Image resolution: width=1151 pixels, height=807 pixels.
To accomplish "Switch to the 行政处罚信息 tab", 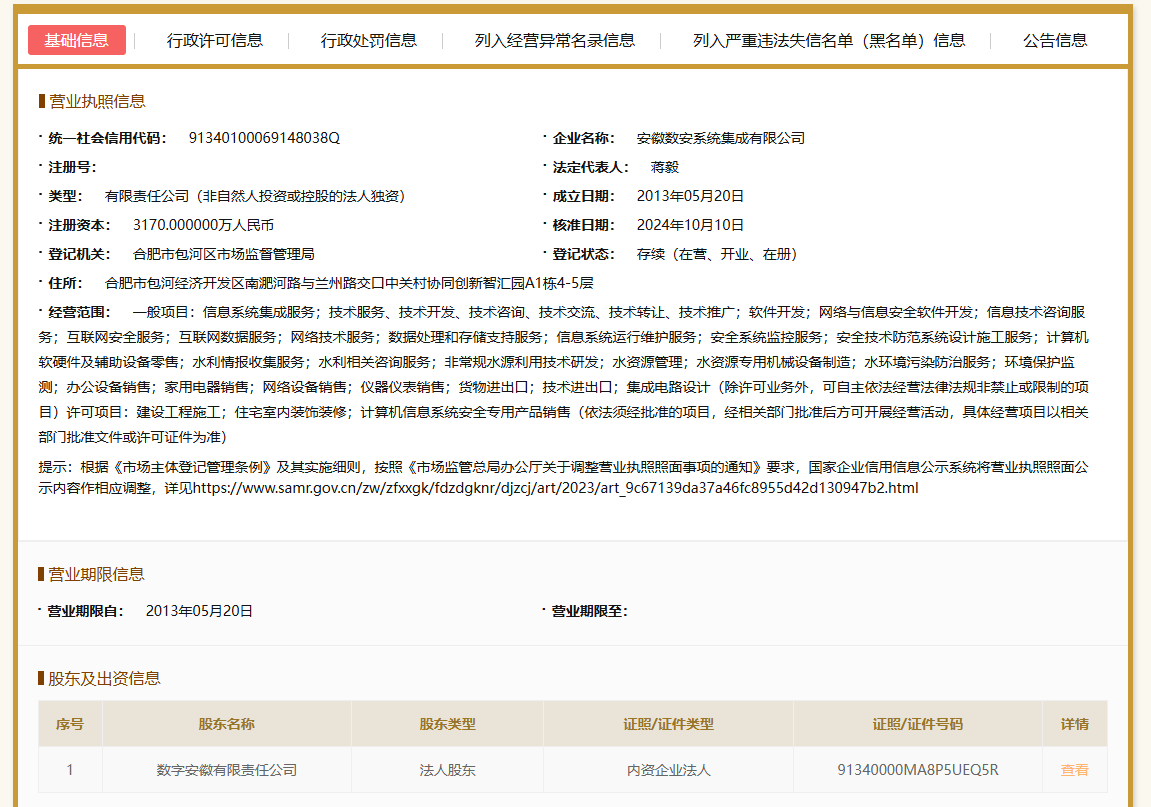I will click(x=368, y=40).
